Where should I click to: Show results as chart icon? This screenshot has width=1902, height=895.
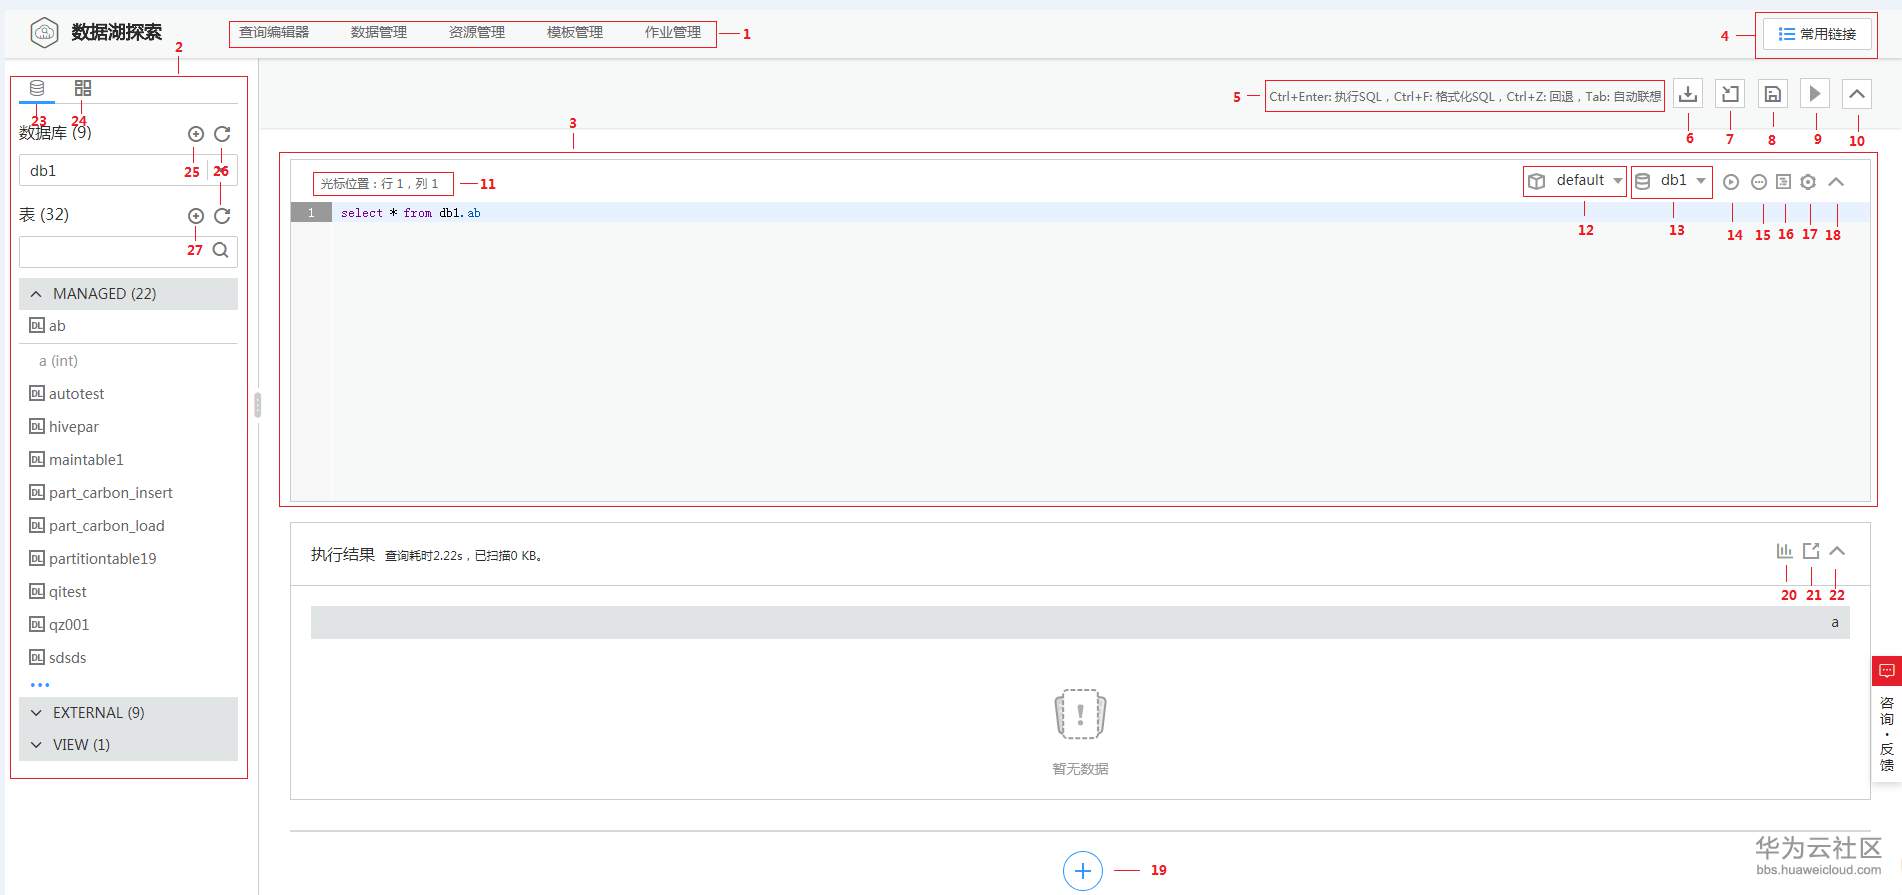(1785, 551)
